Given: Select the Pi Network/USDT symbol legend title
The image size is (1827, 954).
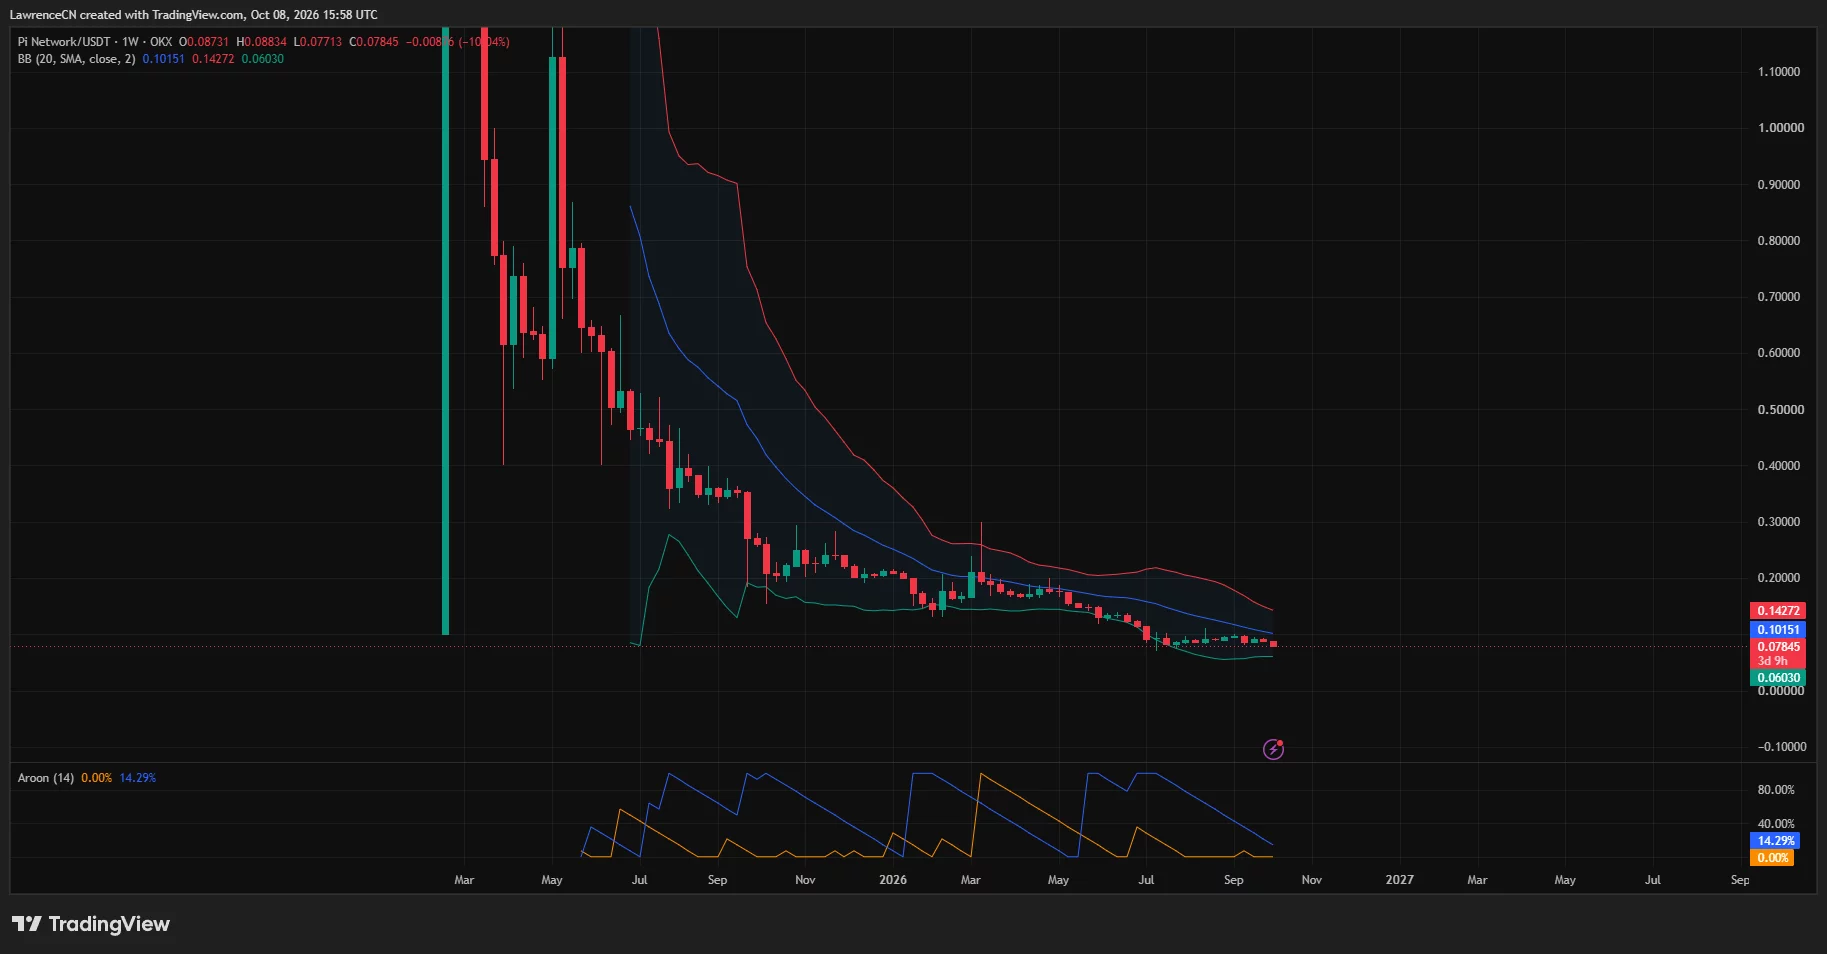Looking at the screenshot, I should click(x=64, y=42).
